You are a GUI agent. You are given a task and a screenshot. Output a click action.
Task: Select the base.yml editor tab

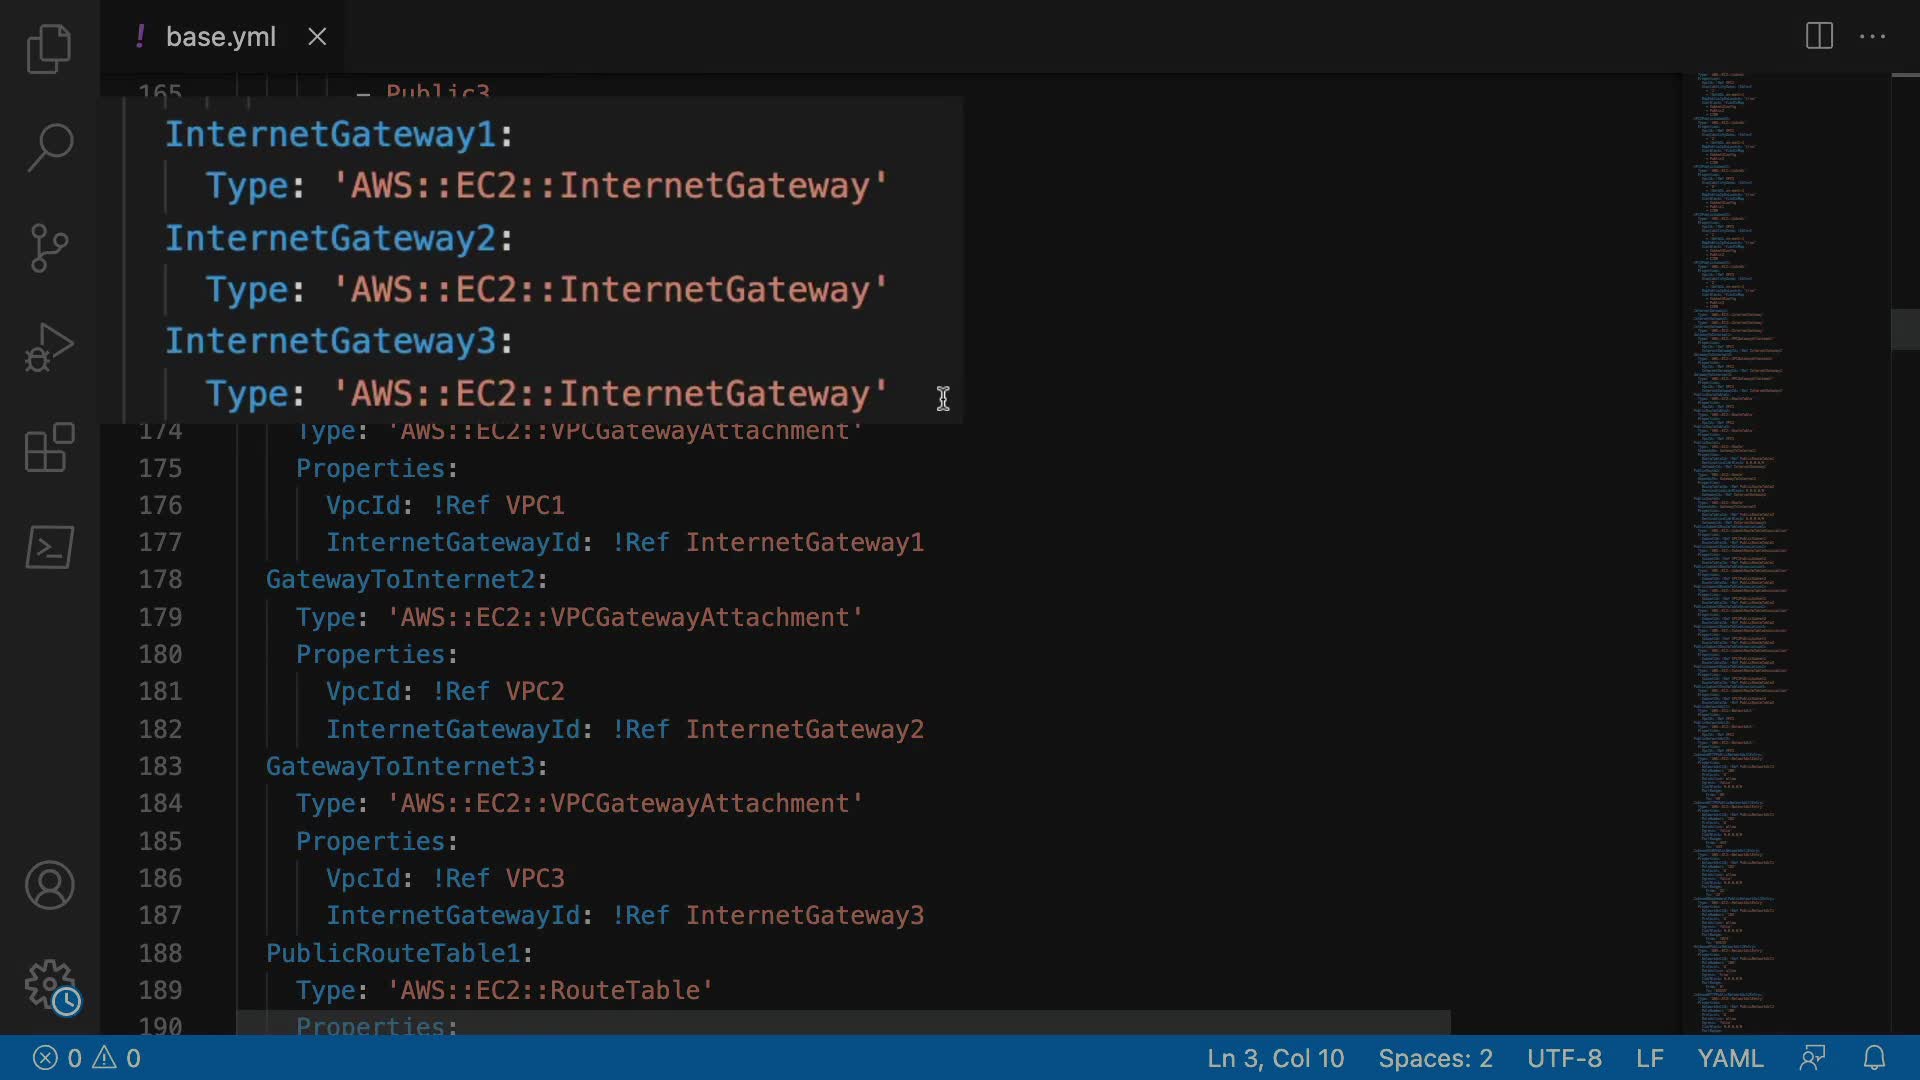coord(220,37)
